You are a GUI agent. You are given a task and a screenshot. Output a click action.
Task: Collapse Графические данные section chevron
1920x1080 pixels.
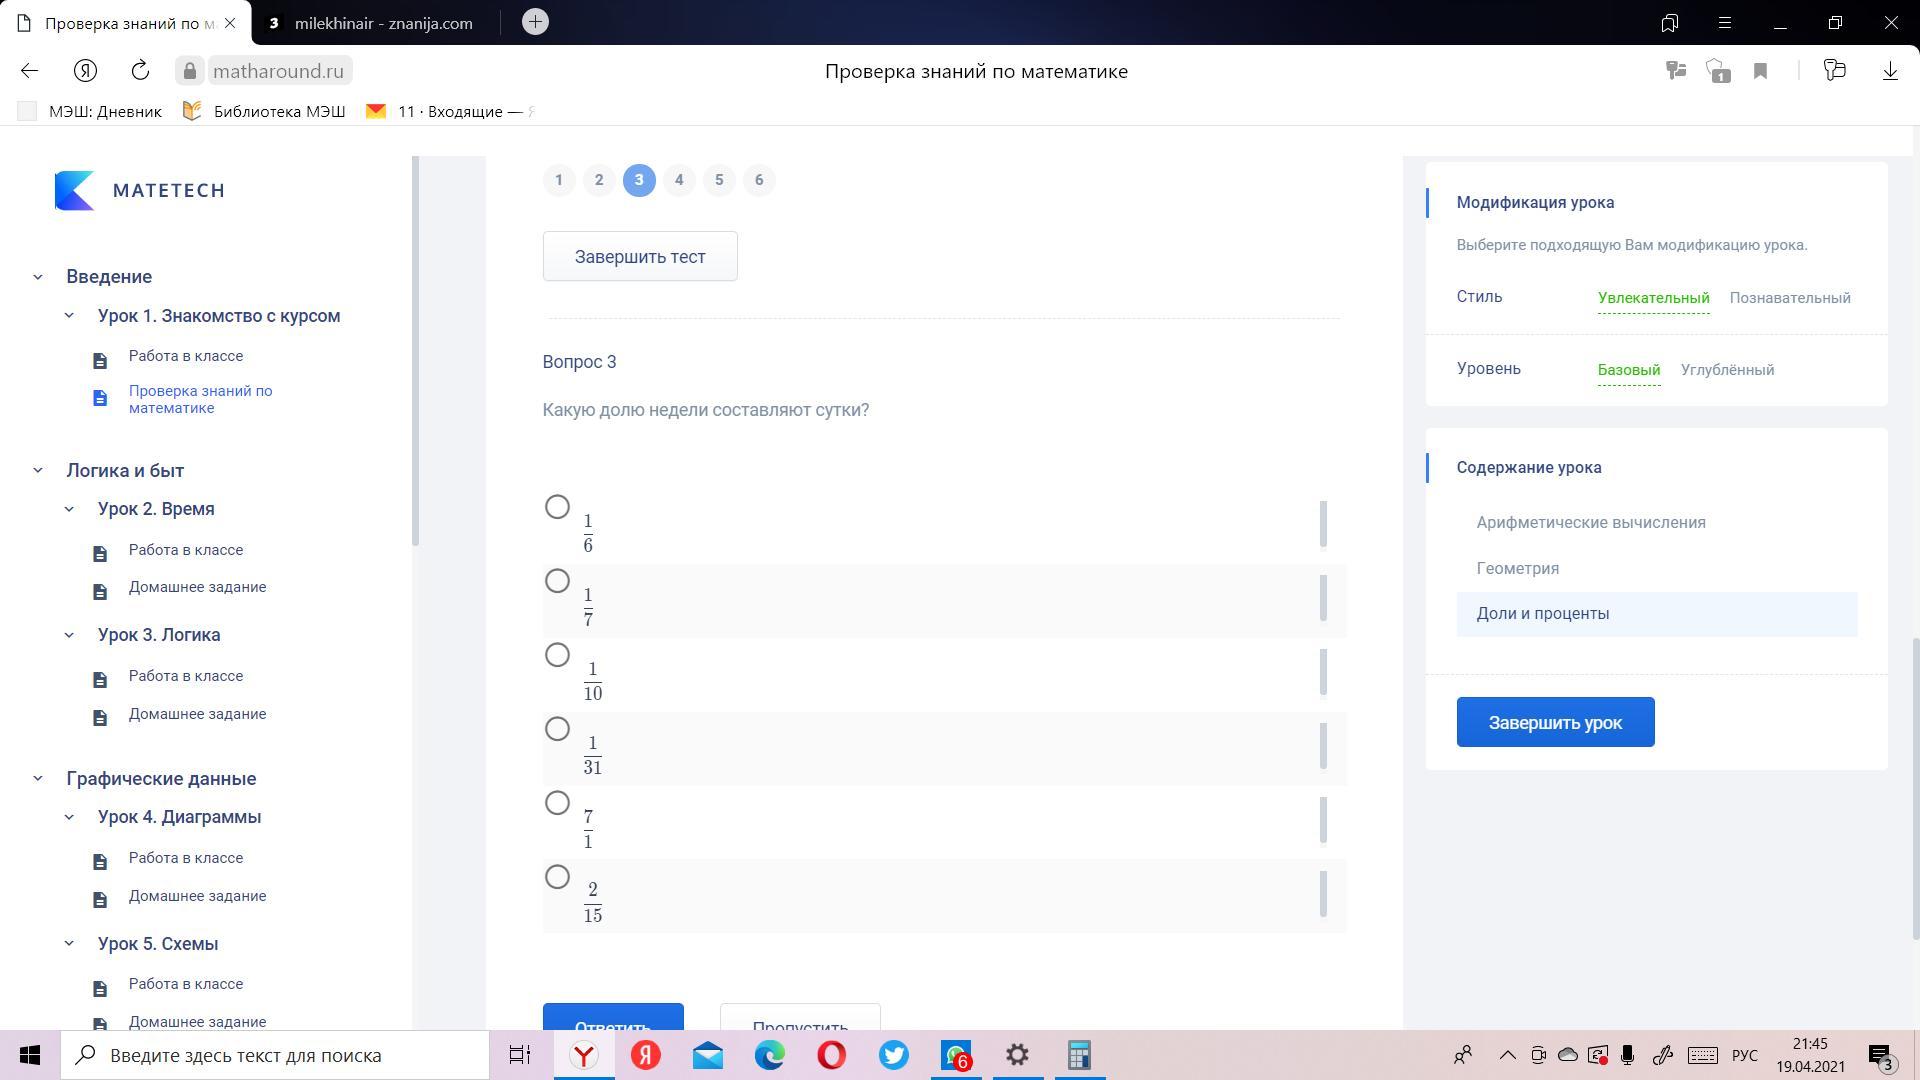(38, 779)
